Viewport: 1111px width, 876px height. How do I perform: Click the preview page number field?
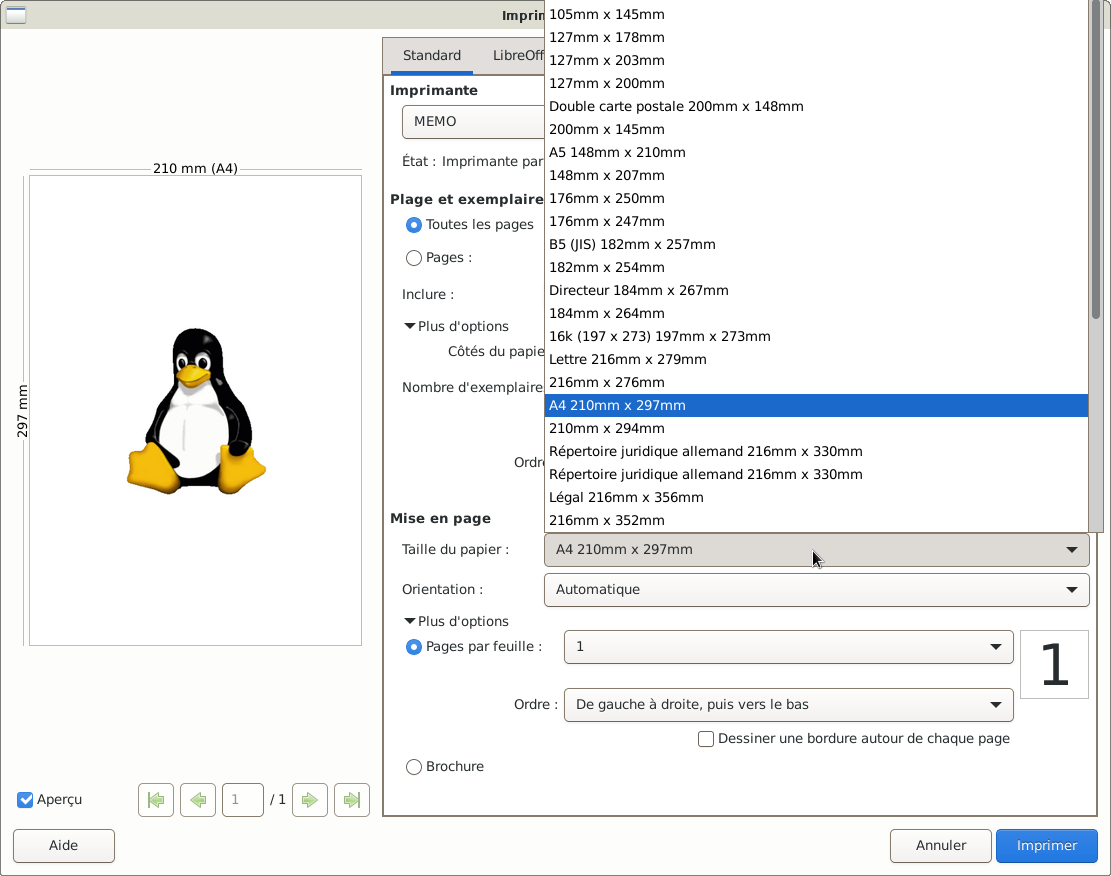[x=242, y=800]
